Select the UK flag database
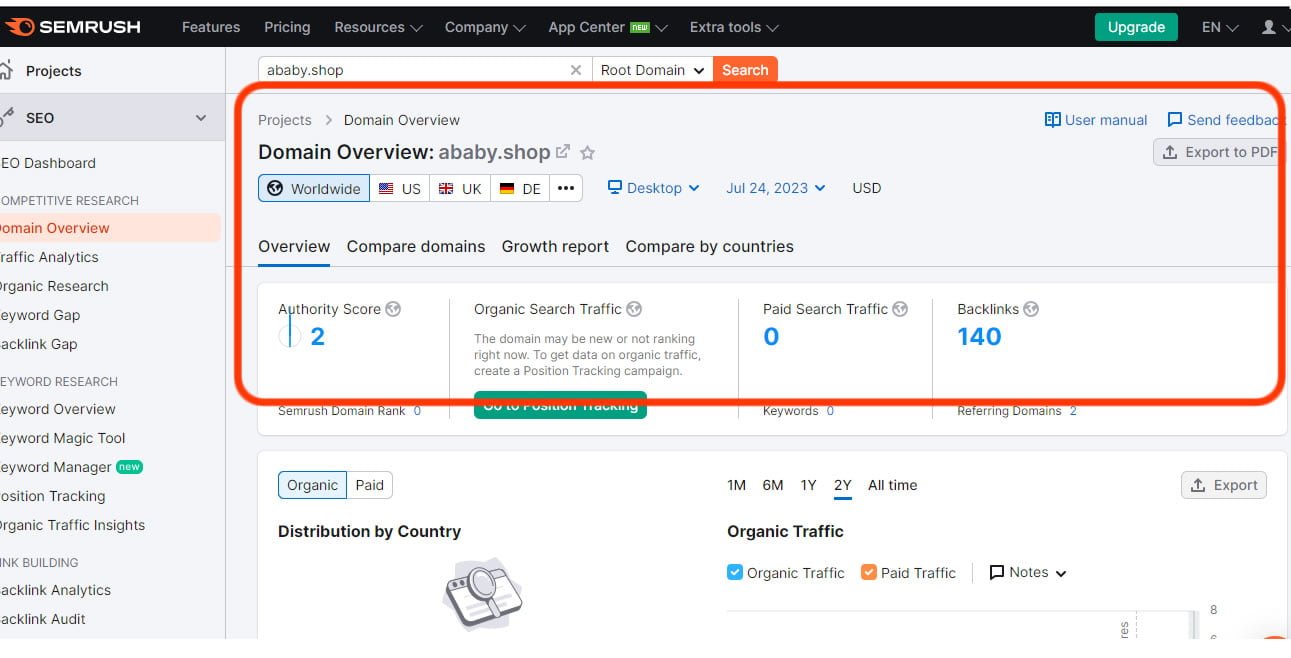1291x658 pixels. click(x=460, y=188)
